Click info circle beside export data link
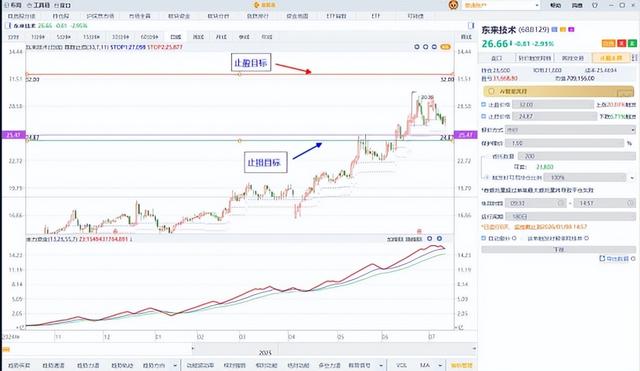This screenshot has height=371, width=640. 633,259
